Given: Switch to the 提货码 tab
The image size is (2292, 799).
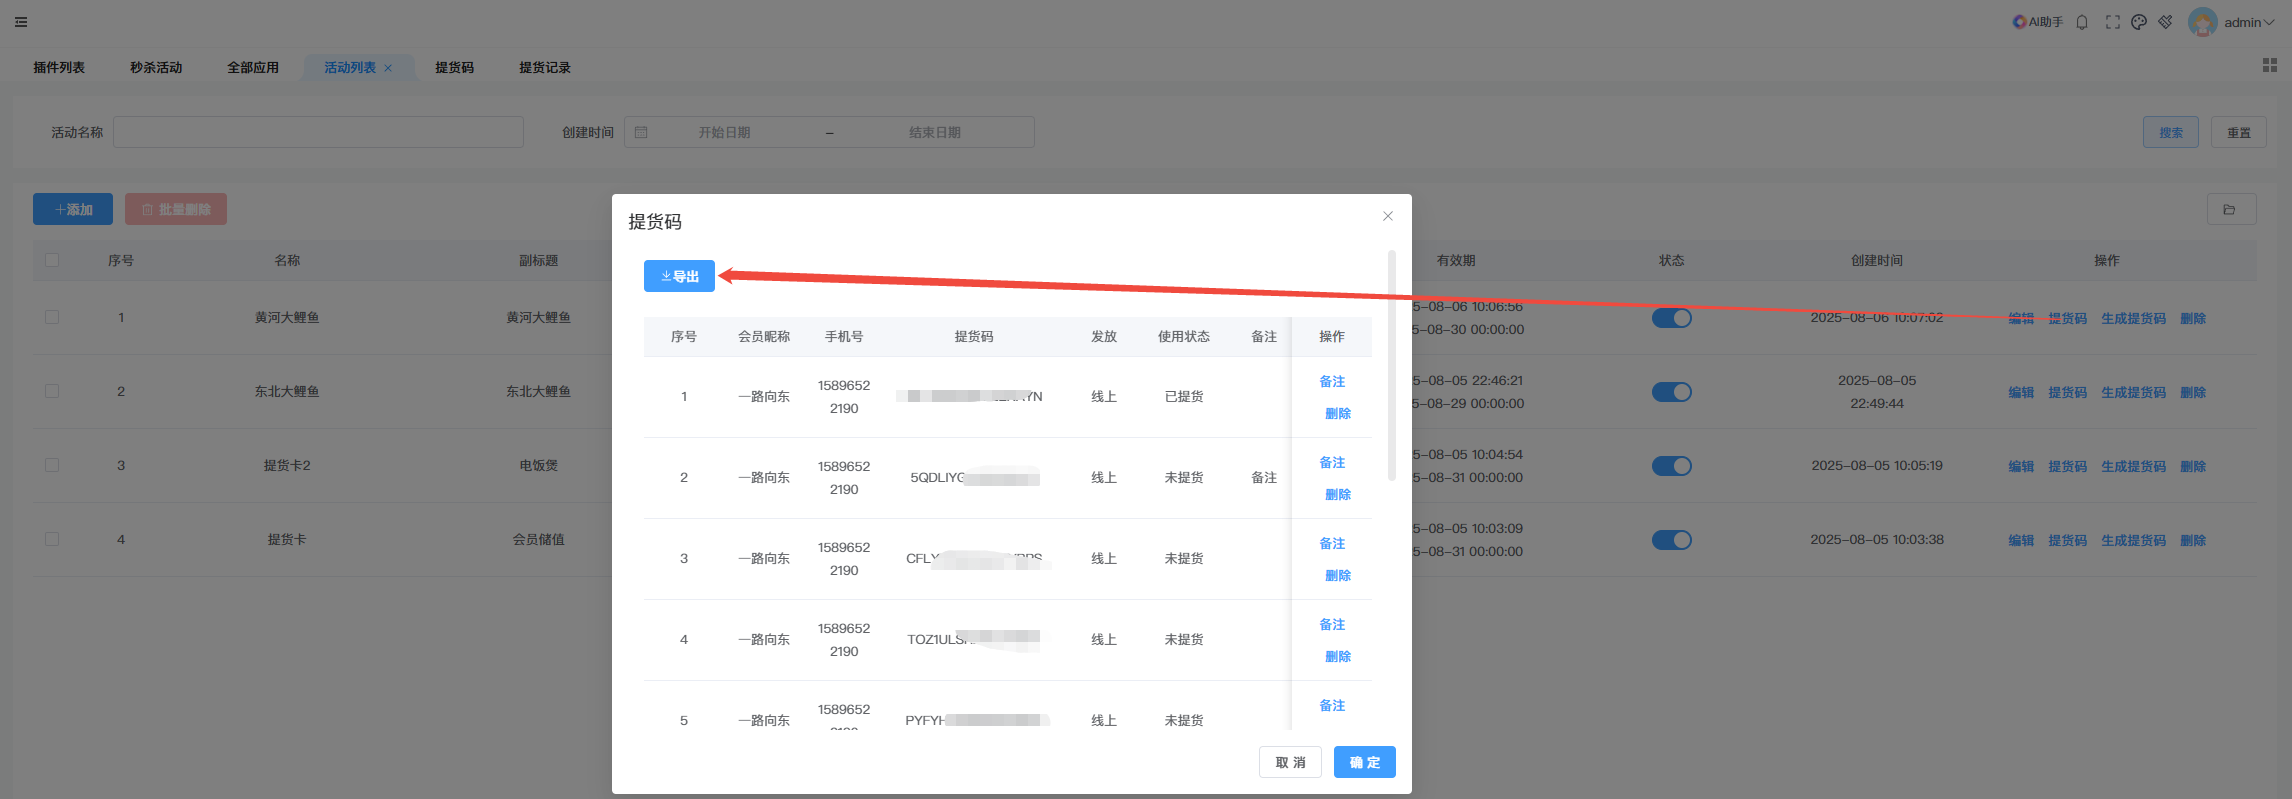Looking at the screenshot, I should [x=454, y=68].
